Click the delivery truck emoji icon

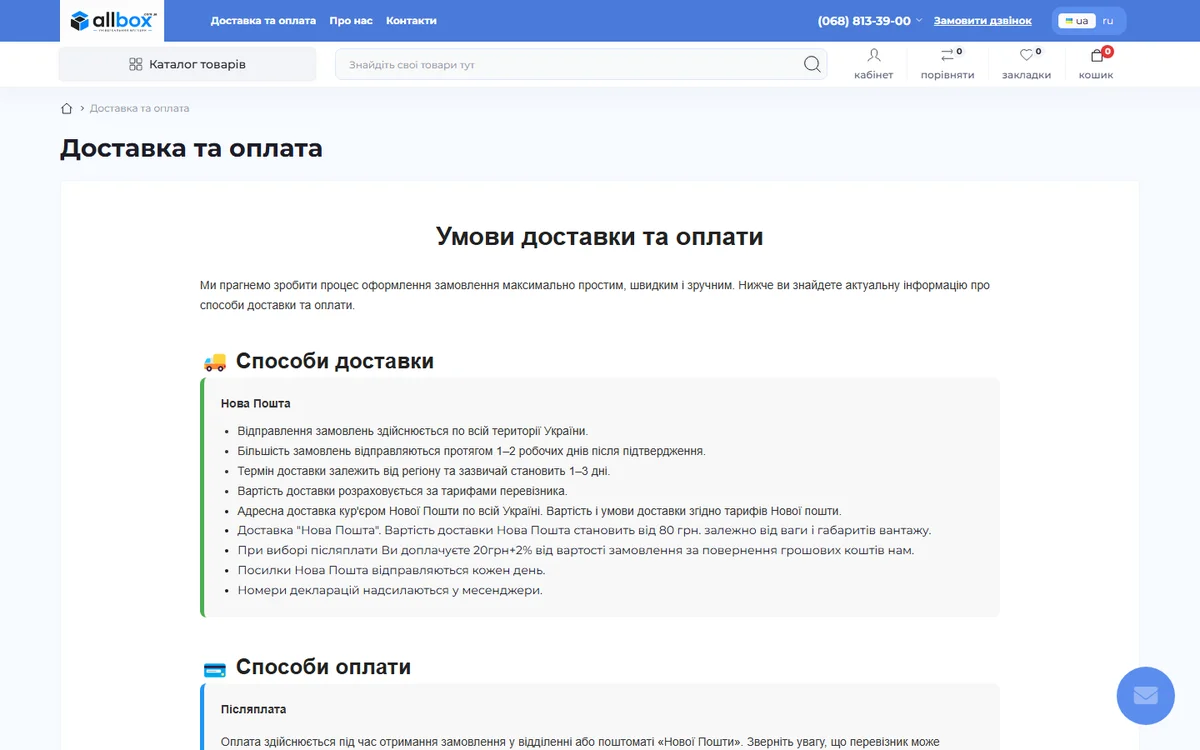tap(215, 362)
